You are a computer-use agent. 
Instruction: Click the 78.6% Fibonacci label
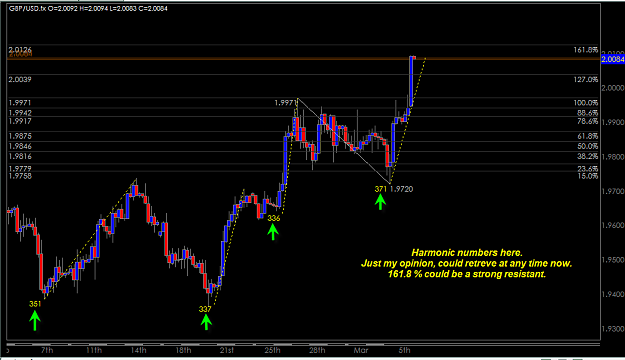[x=587, y=121]
